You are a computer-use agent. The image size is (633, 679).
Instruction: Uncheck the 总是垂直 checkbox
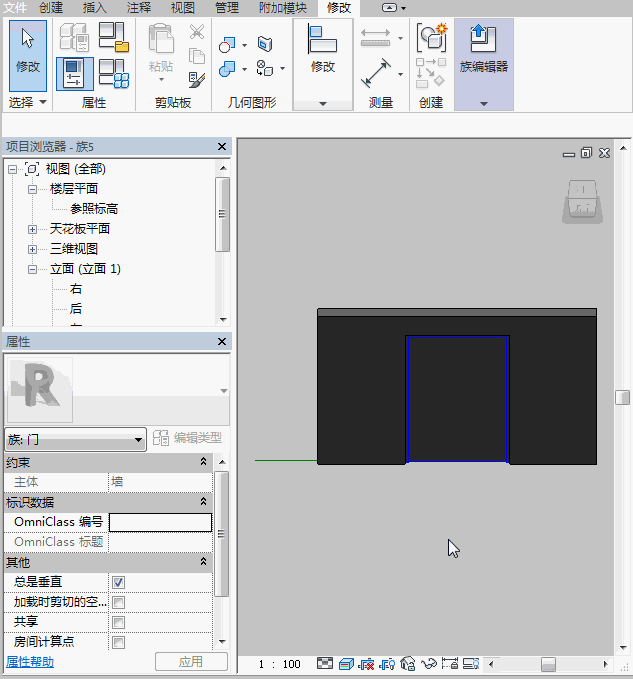tap(118, 582)
